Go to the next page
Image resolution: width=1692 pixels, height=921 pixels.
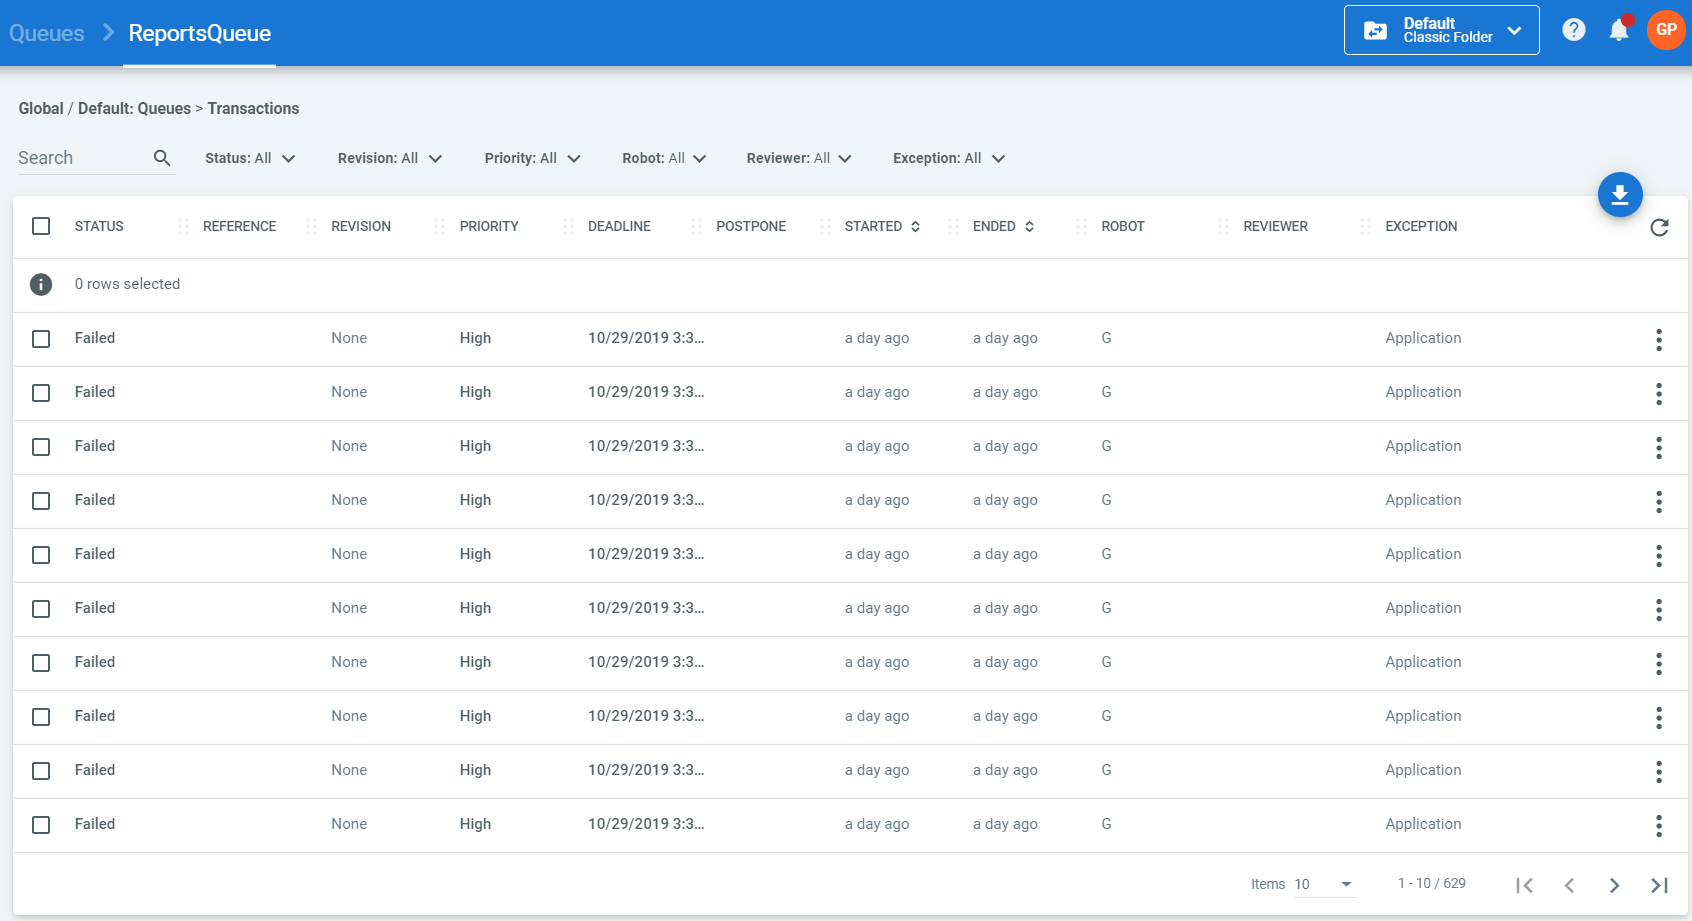tap(1614, 885)
